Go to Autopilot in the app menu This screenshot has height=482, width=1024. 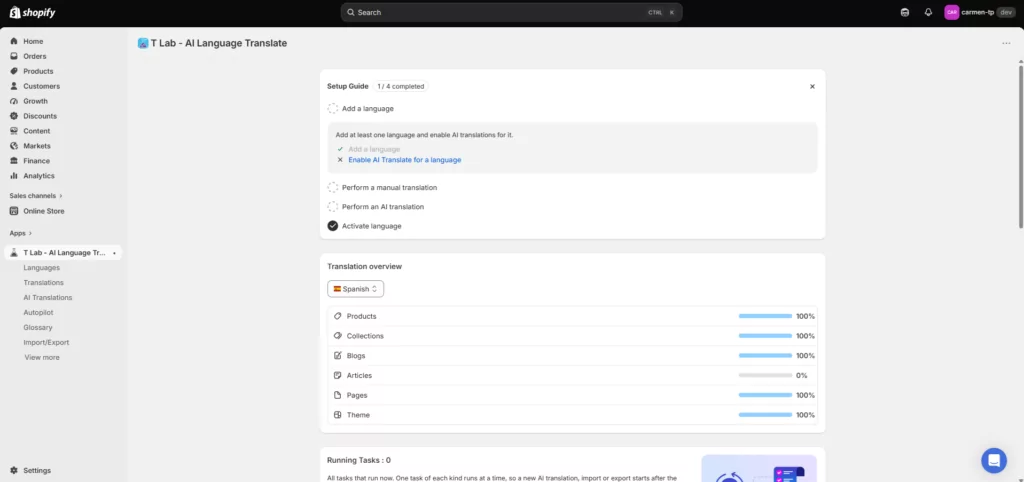39,313
